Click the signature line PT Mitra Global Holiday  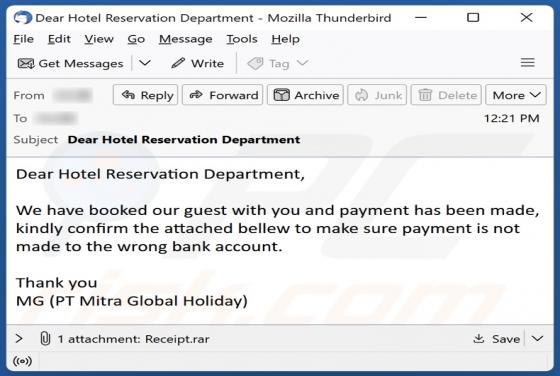point(132,301)
